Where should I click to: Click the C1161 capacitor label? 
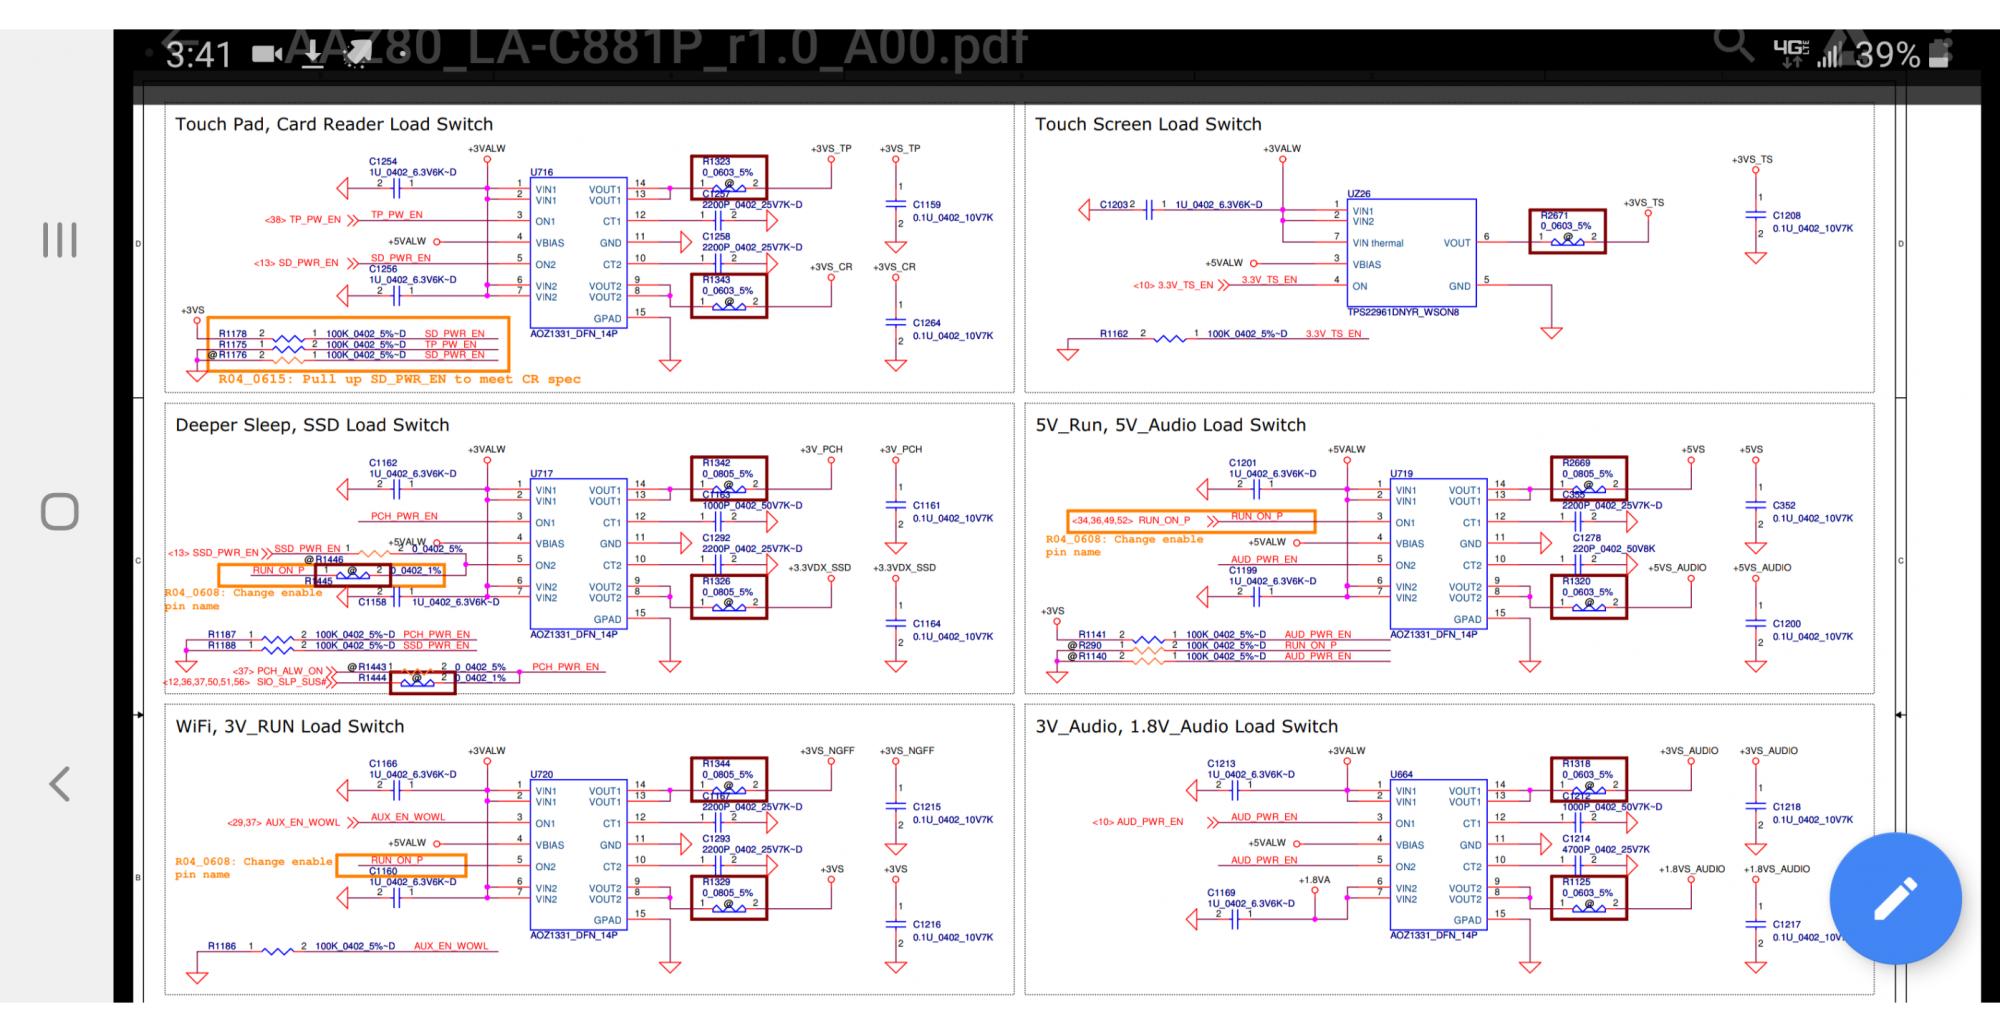pos(927,506)
